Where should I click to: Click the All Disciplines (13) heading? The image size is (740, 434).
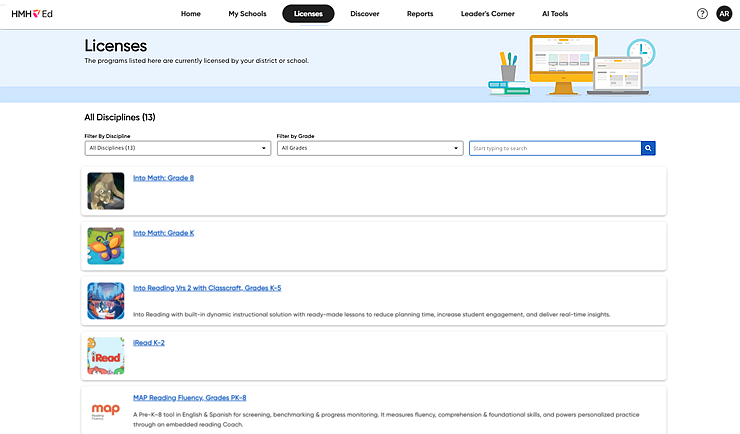[120, 117]
